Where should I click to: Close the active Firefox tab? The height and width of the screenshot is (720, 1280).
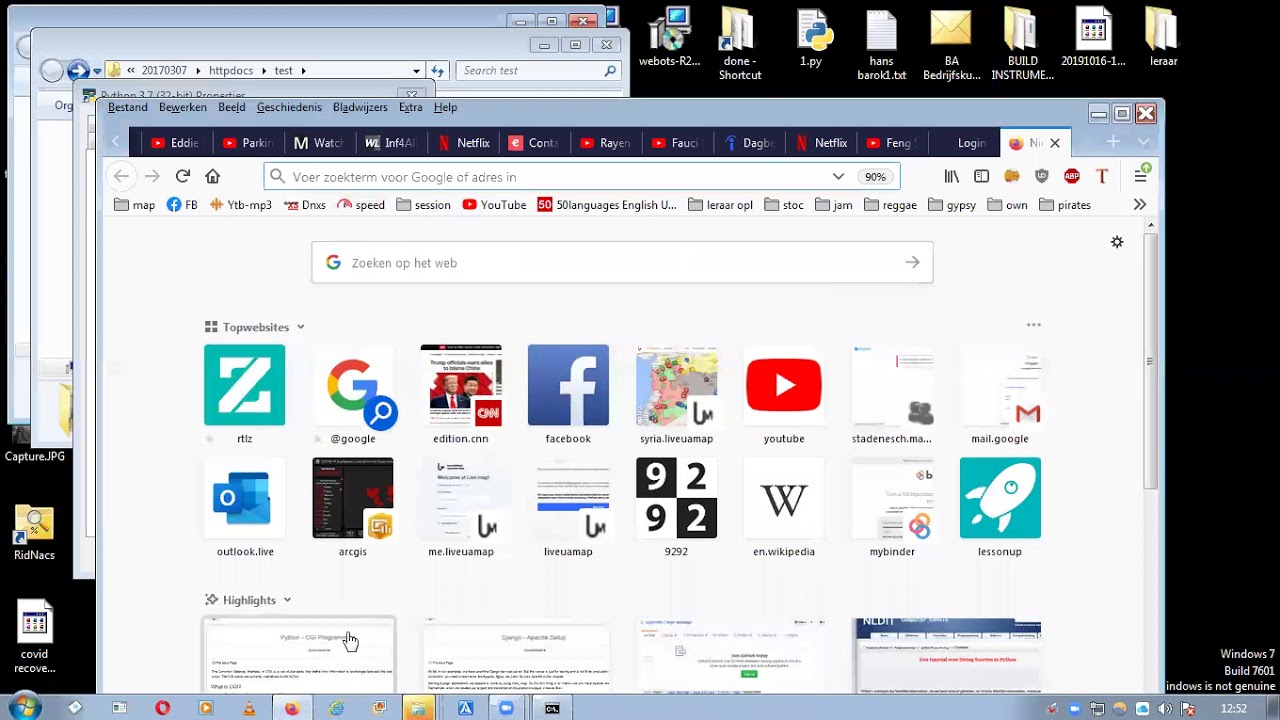pyautogui.click(x=1054, y=143)
